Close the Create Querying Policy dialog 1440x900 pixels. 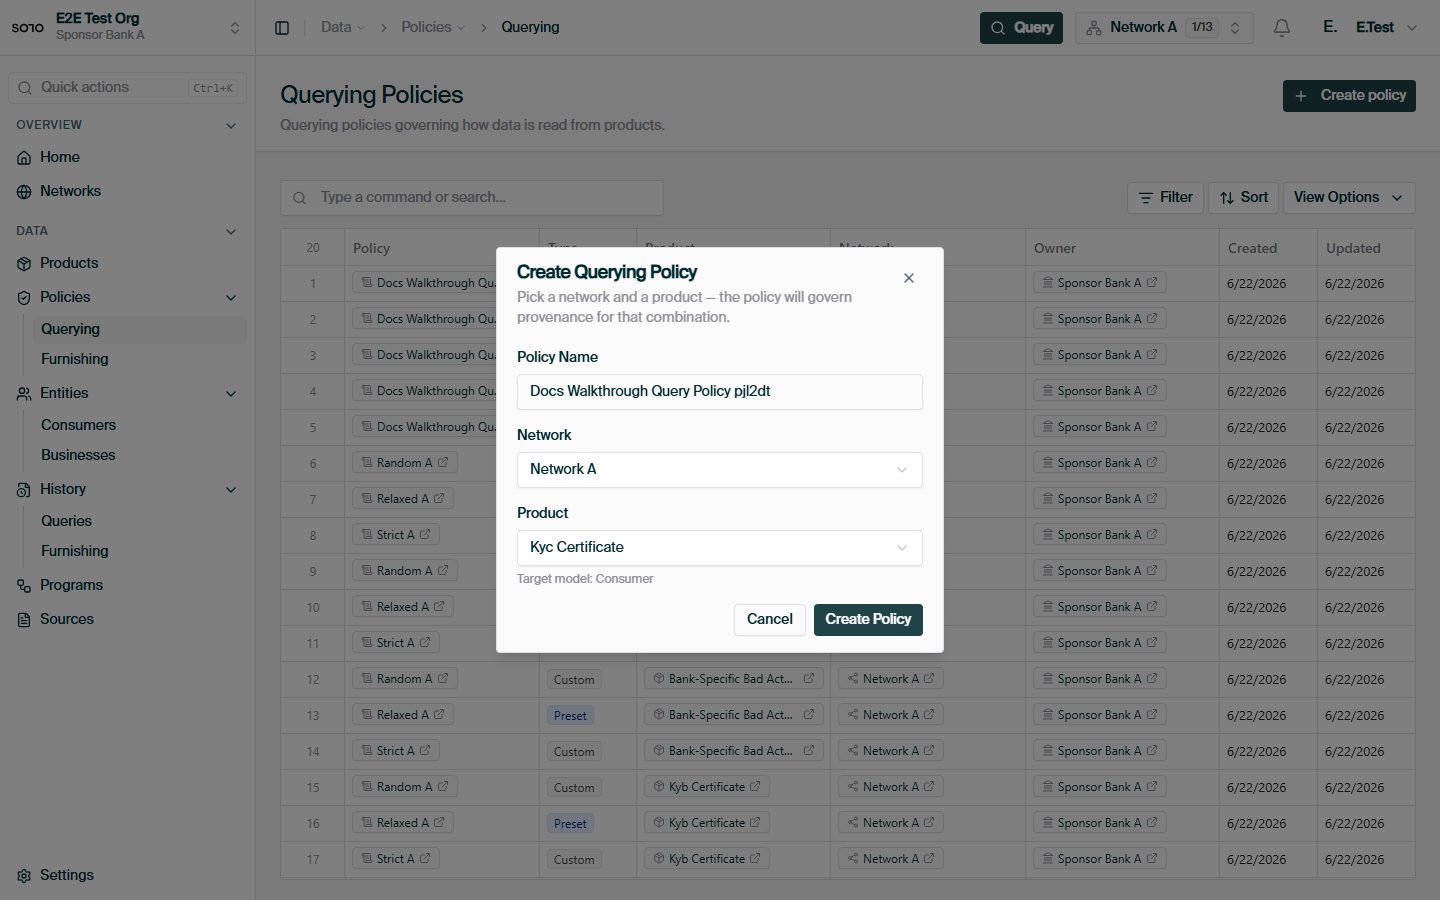(909, 278)
